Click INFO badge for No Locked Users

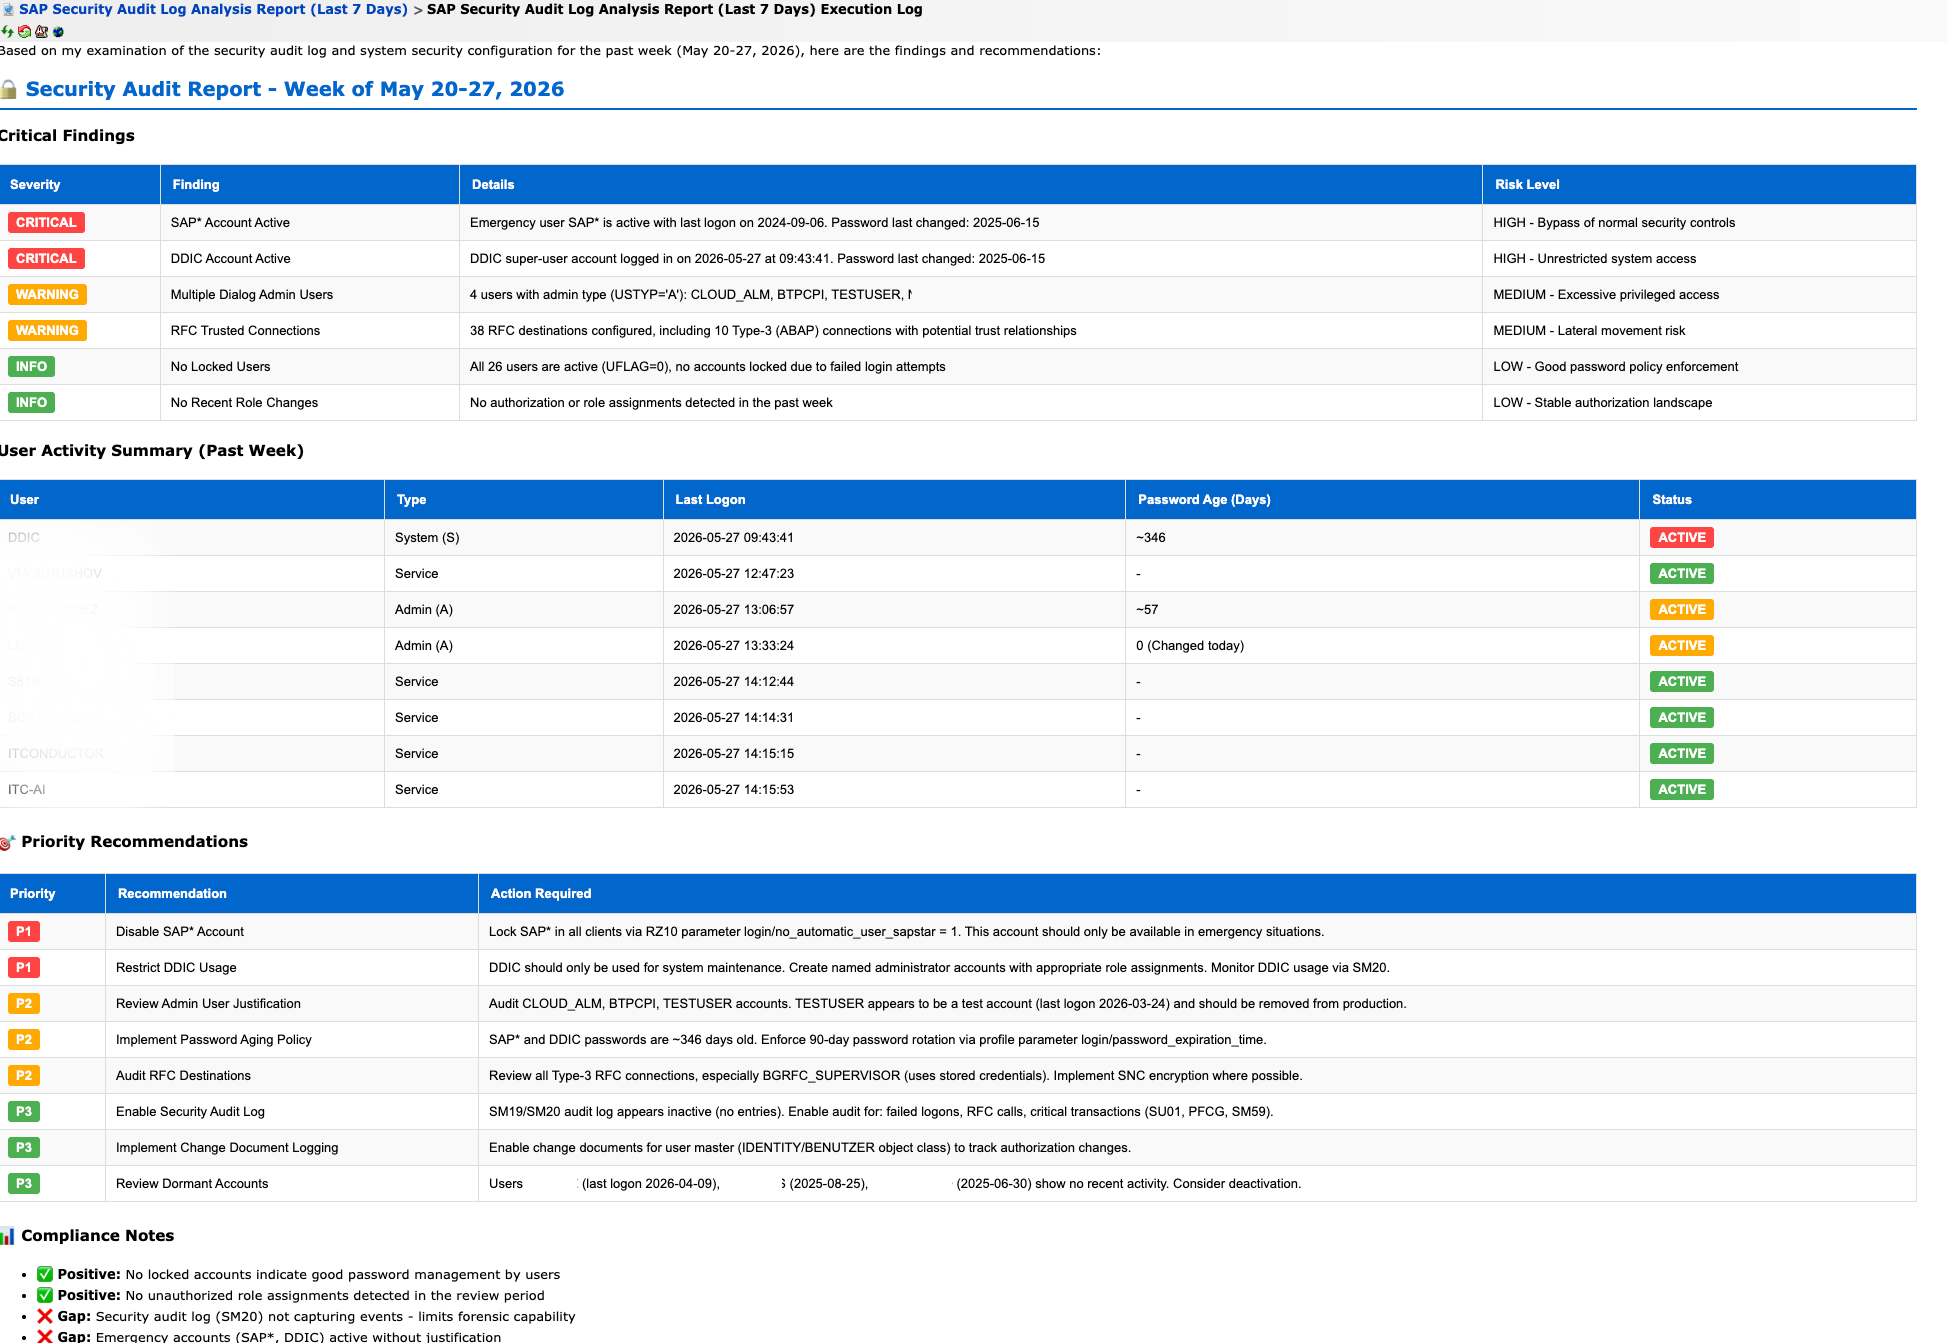coord(31,367)
